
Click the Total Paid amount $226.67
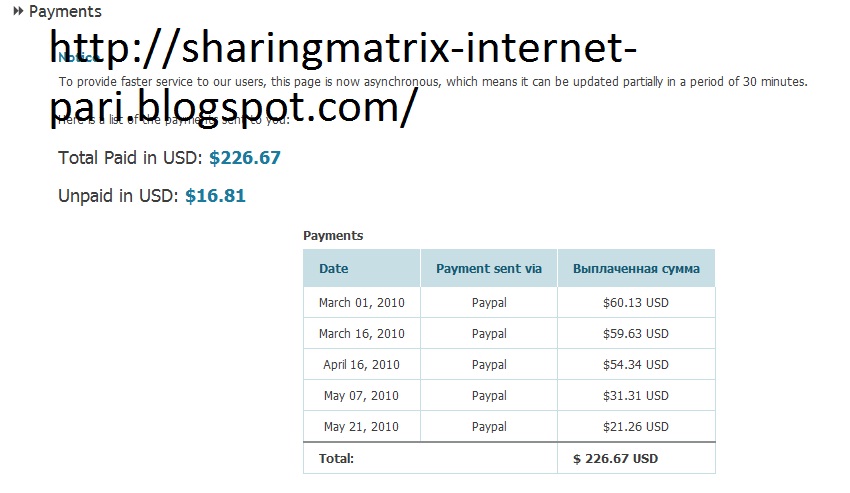tap(245, 158)
